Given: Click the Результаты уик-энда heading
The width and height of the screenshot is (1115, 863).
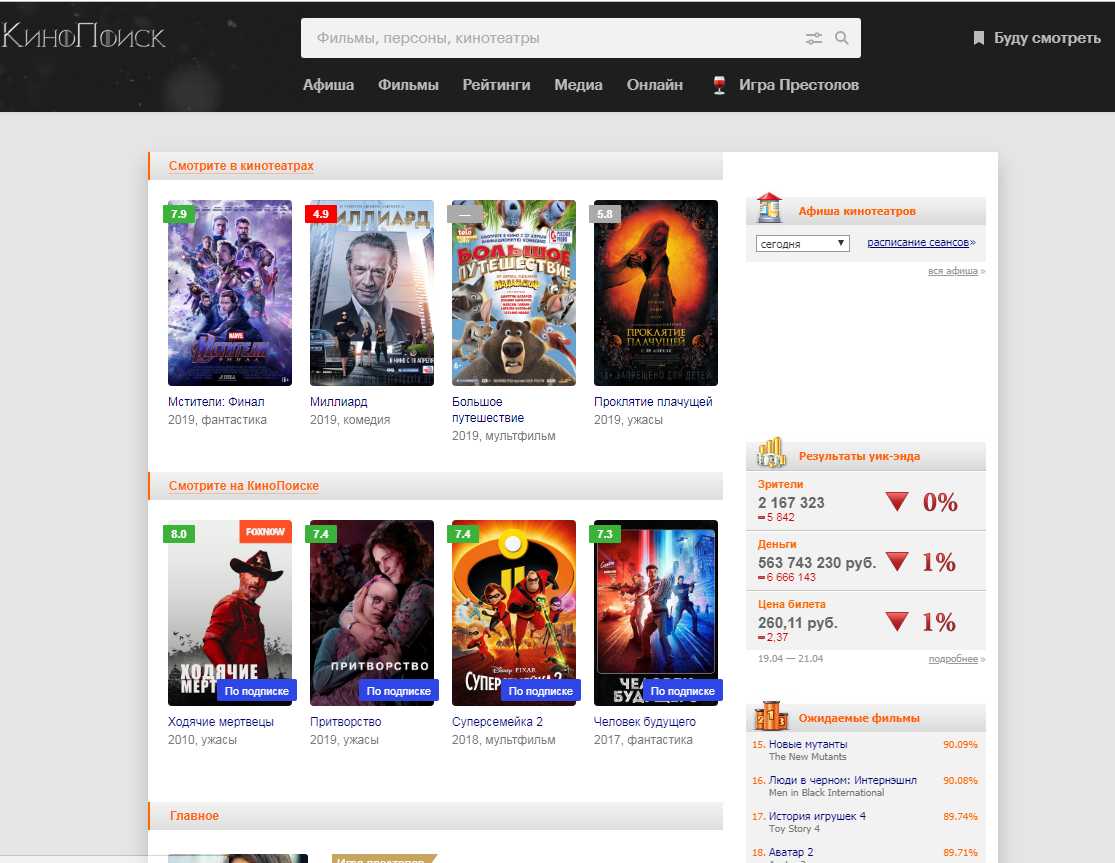Looking at the screenshot, I should point(859,456).
